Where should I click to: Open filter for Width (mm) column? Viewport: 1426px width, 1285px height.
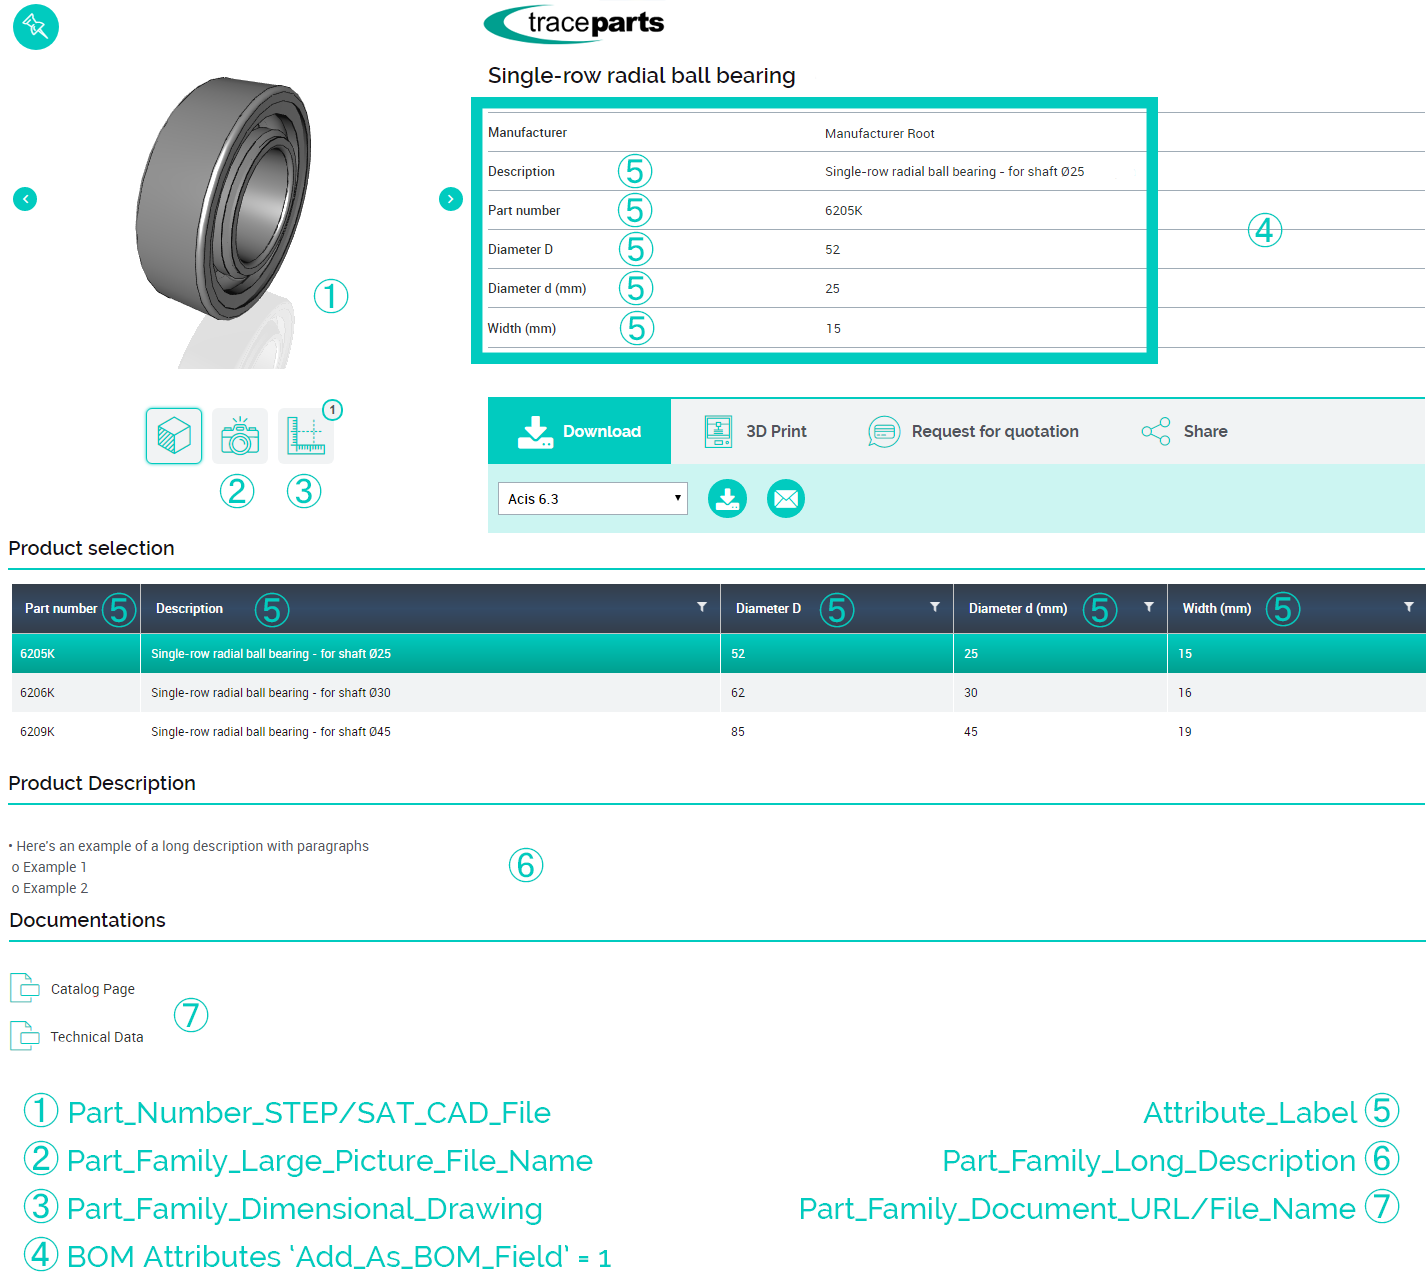click(x=1409, y=607)
